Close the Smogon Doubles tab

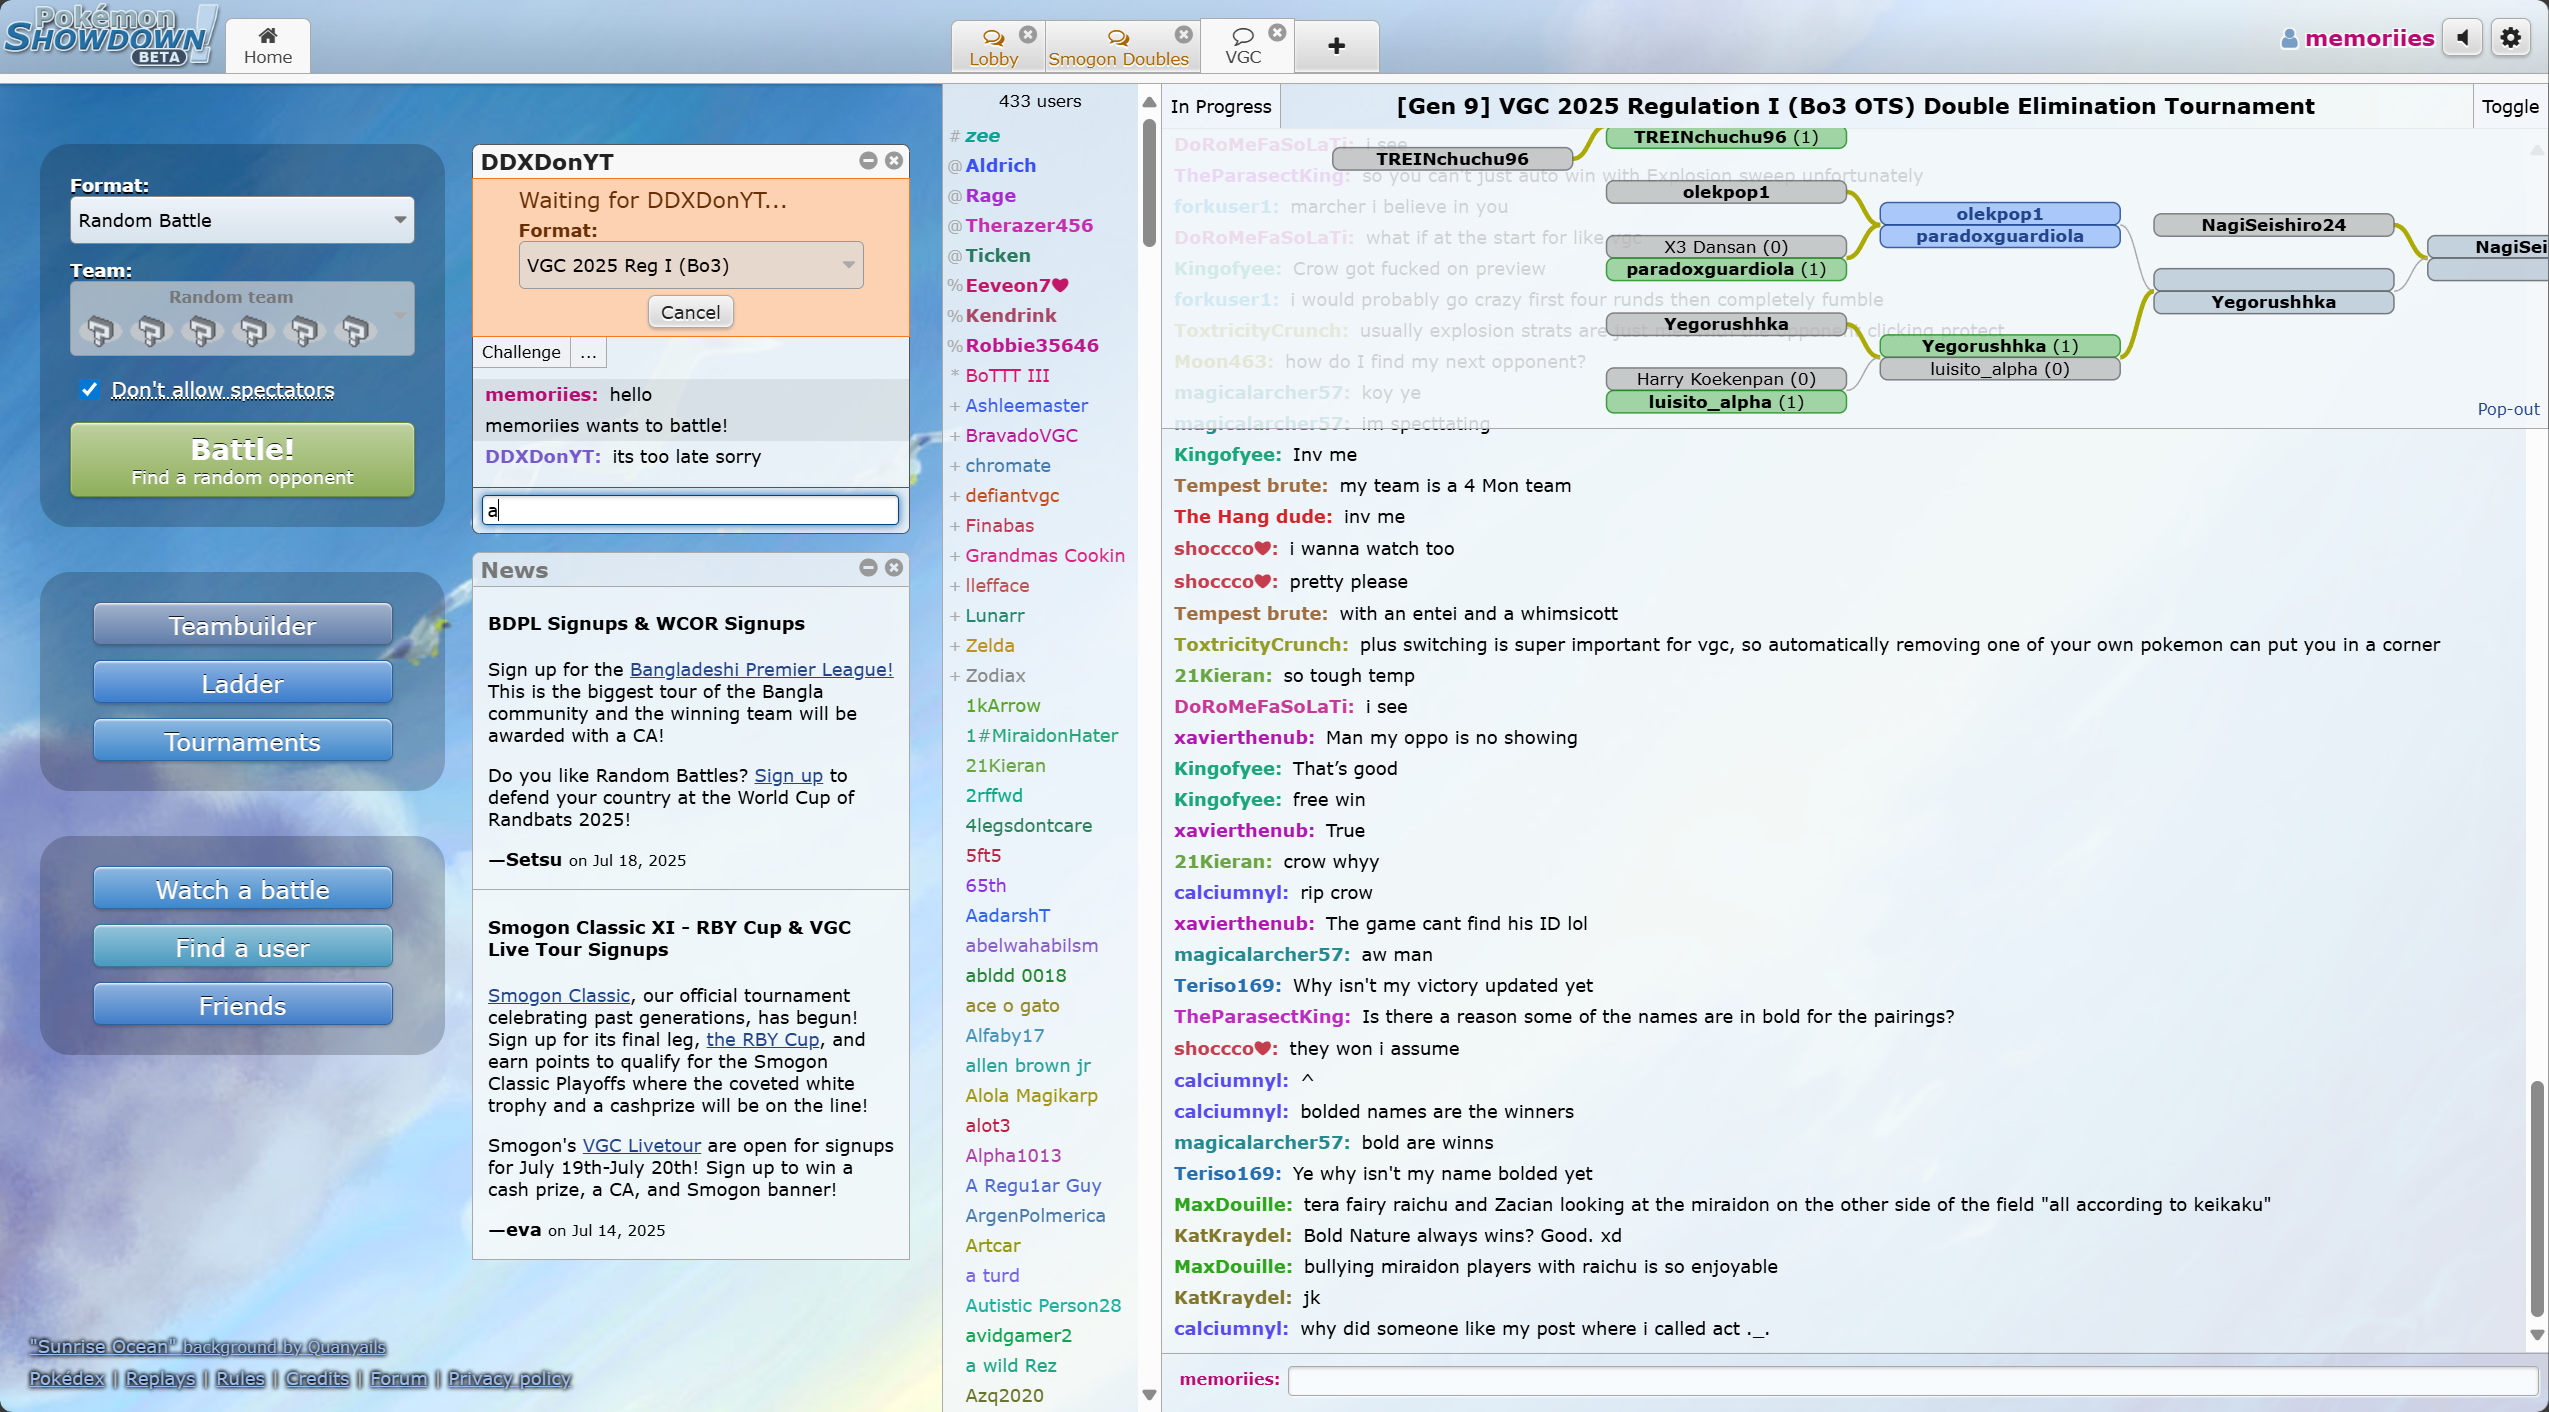(1184, 34)
